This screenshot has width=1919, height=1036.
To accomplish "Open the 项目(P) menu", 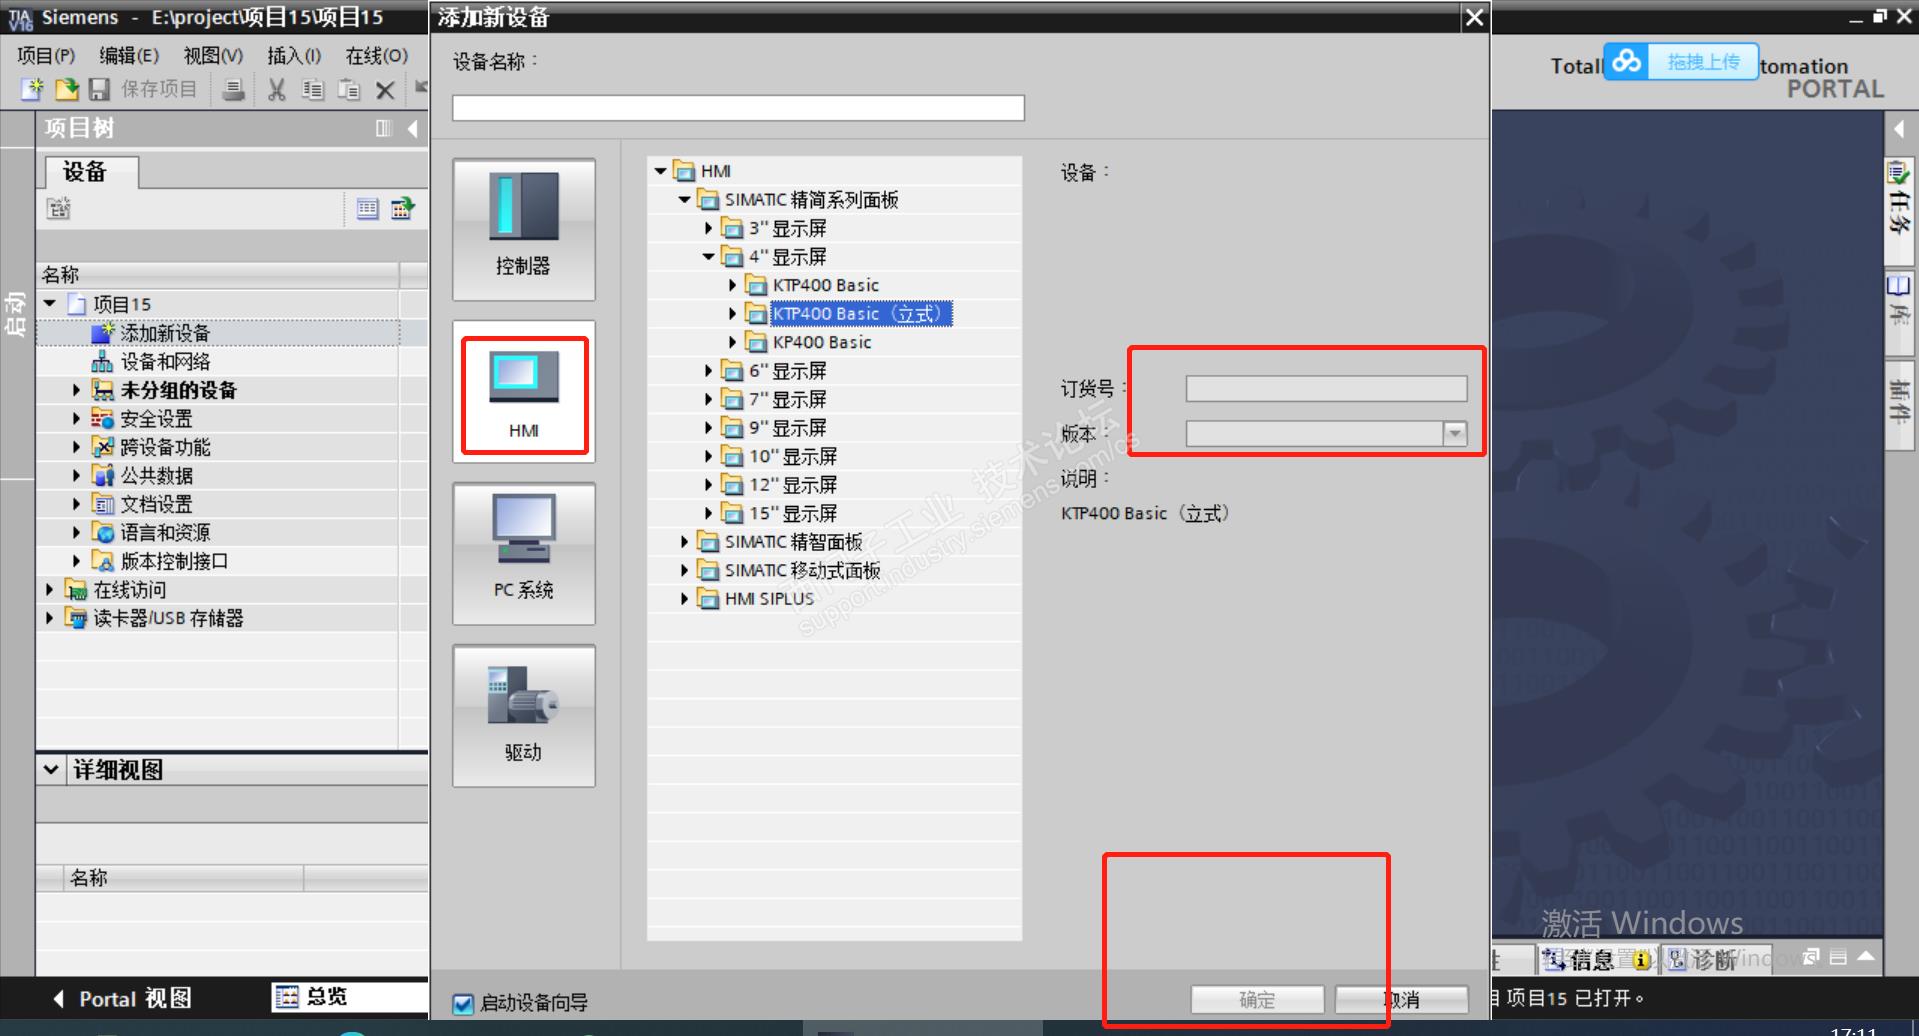I will (x=46, y=56).
